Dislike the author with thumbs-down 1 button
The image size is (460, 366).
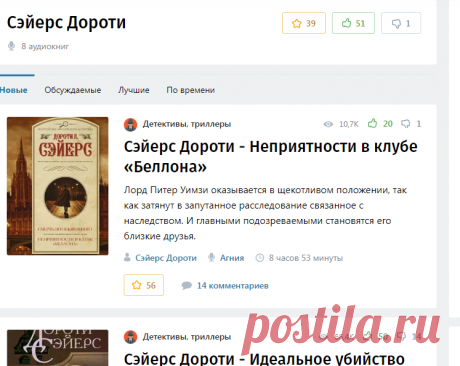pos(401,23)
